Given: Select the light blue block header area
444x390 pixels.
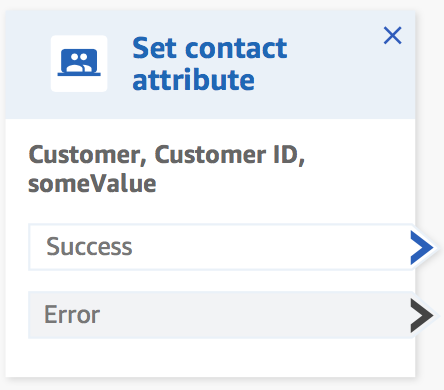Looking at the screenshot, I should click(210, 65).
